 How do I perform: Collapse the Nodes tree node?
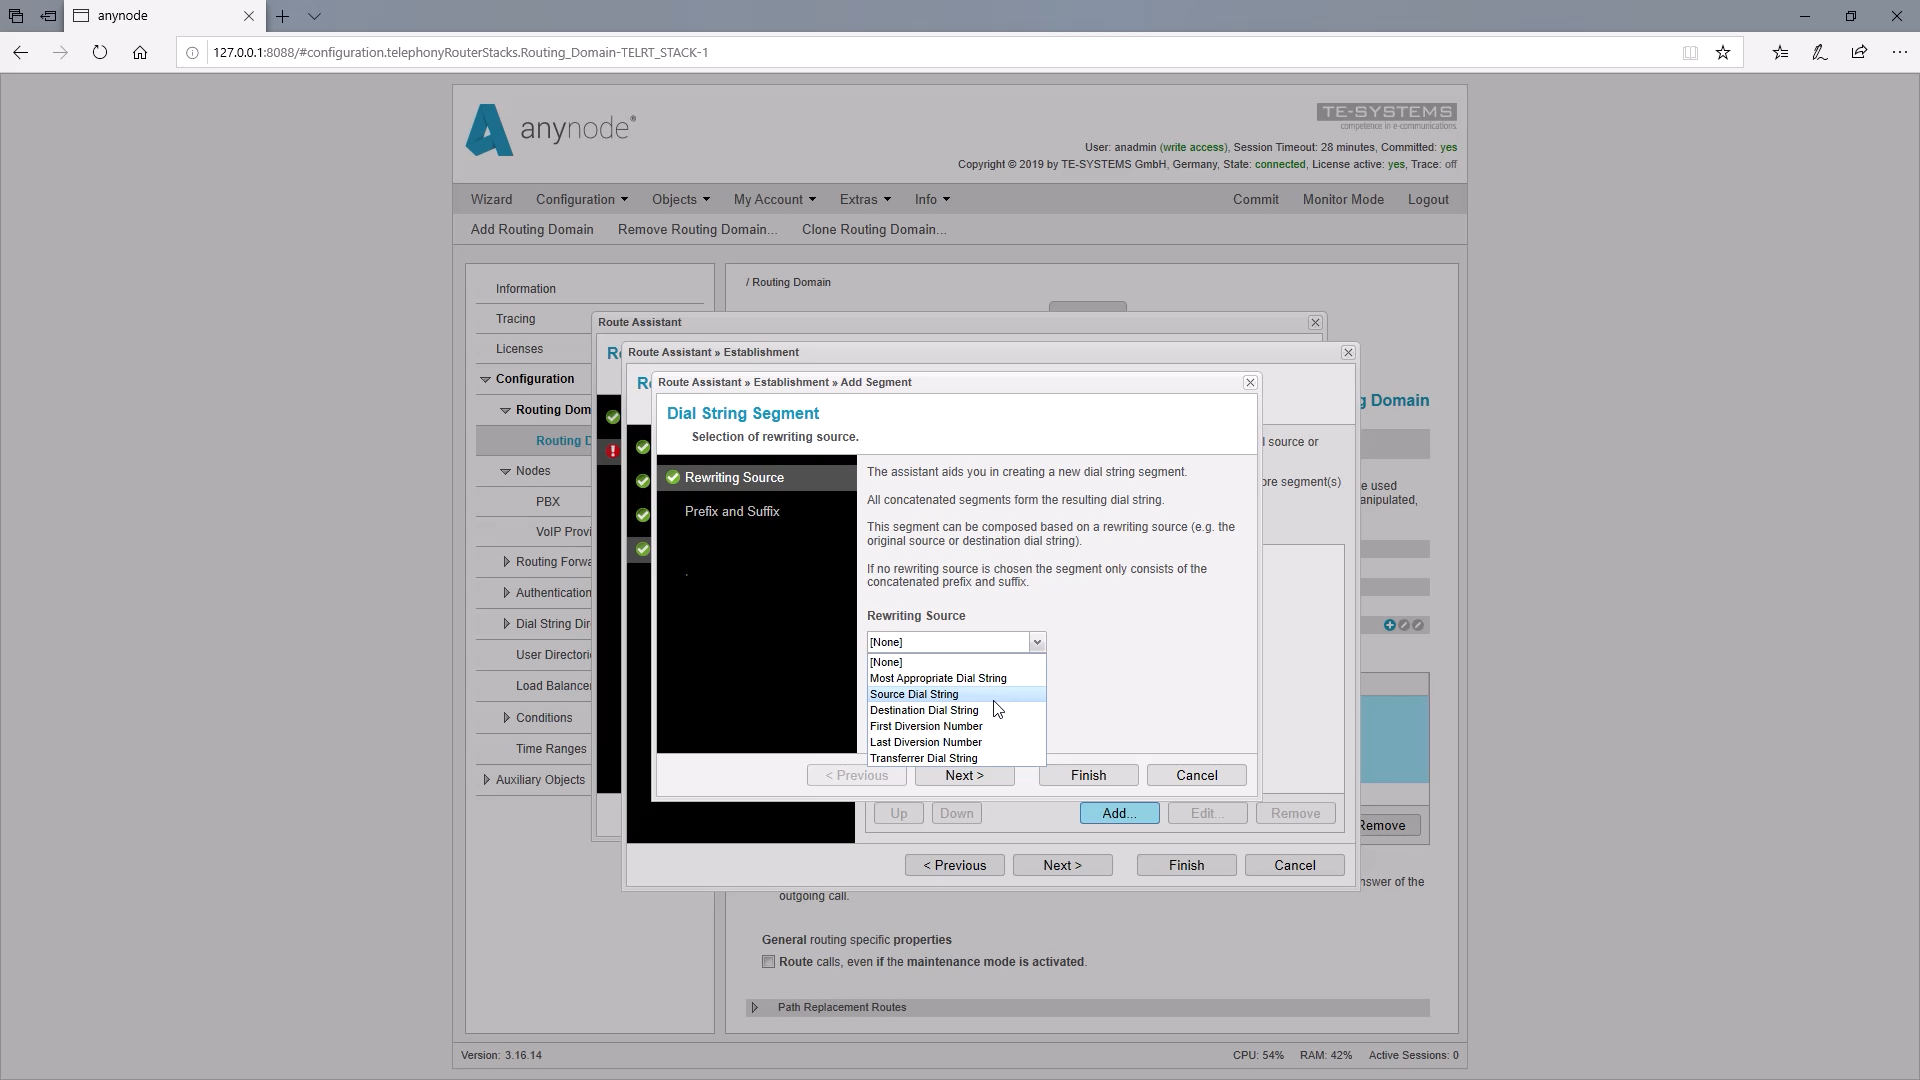505,471
